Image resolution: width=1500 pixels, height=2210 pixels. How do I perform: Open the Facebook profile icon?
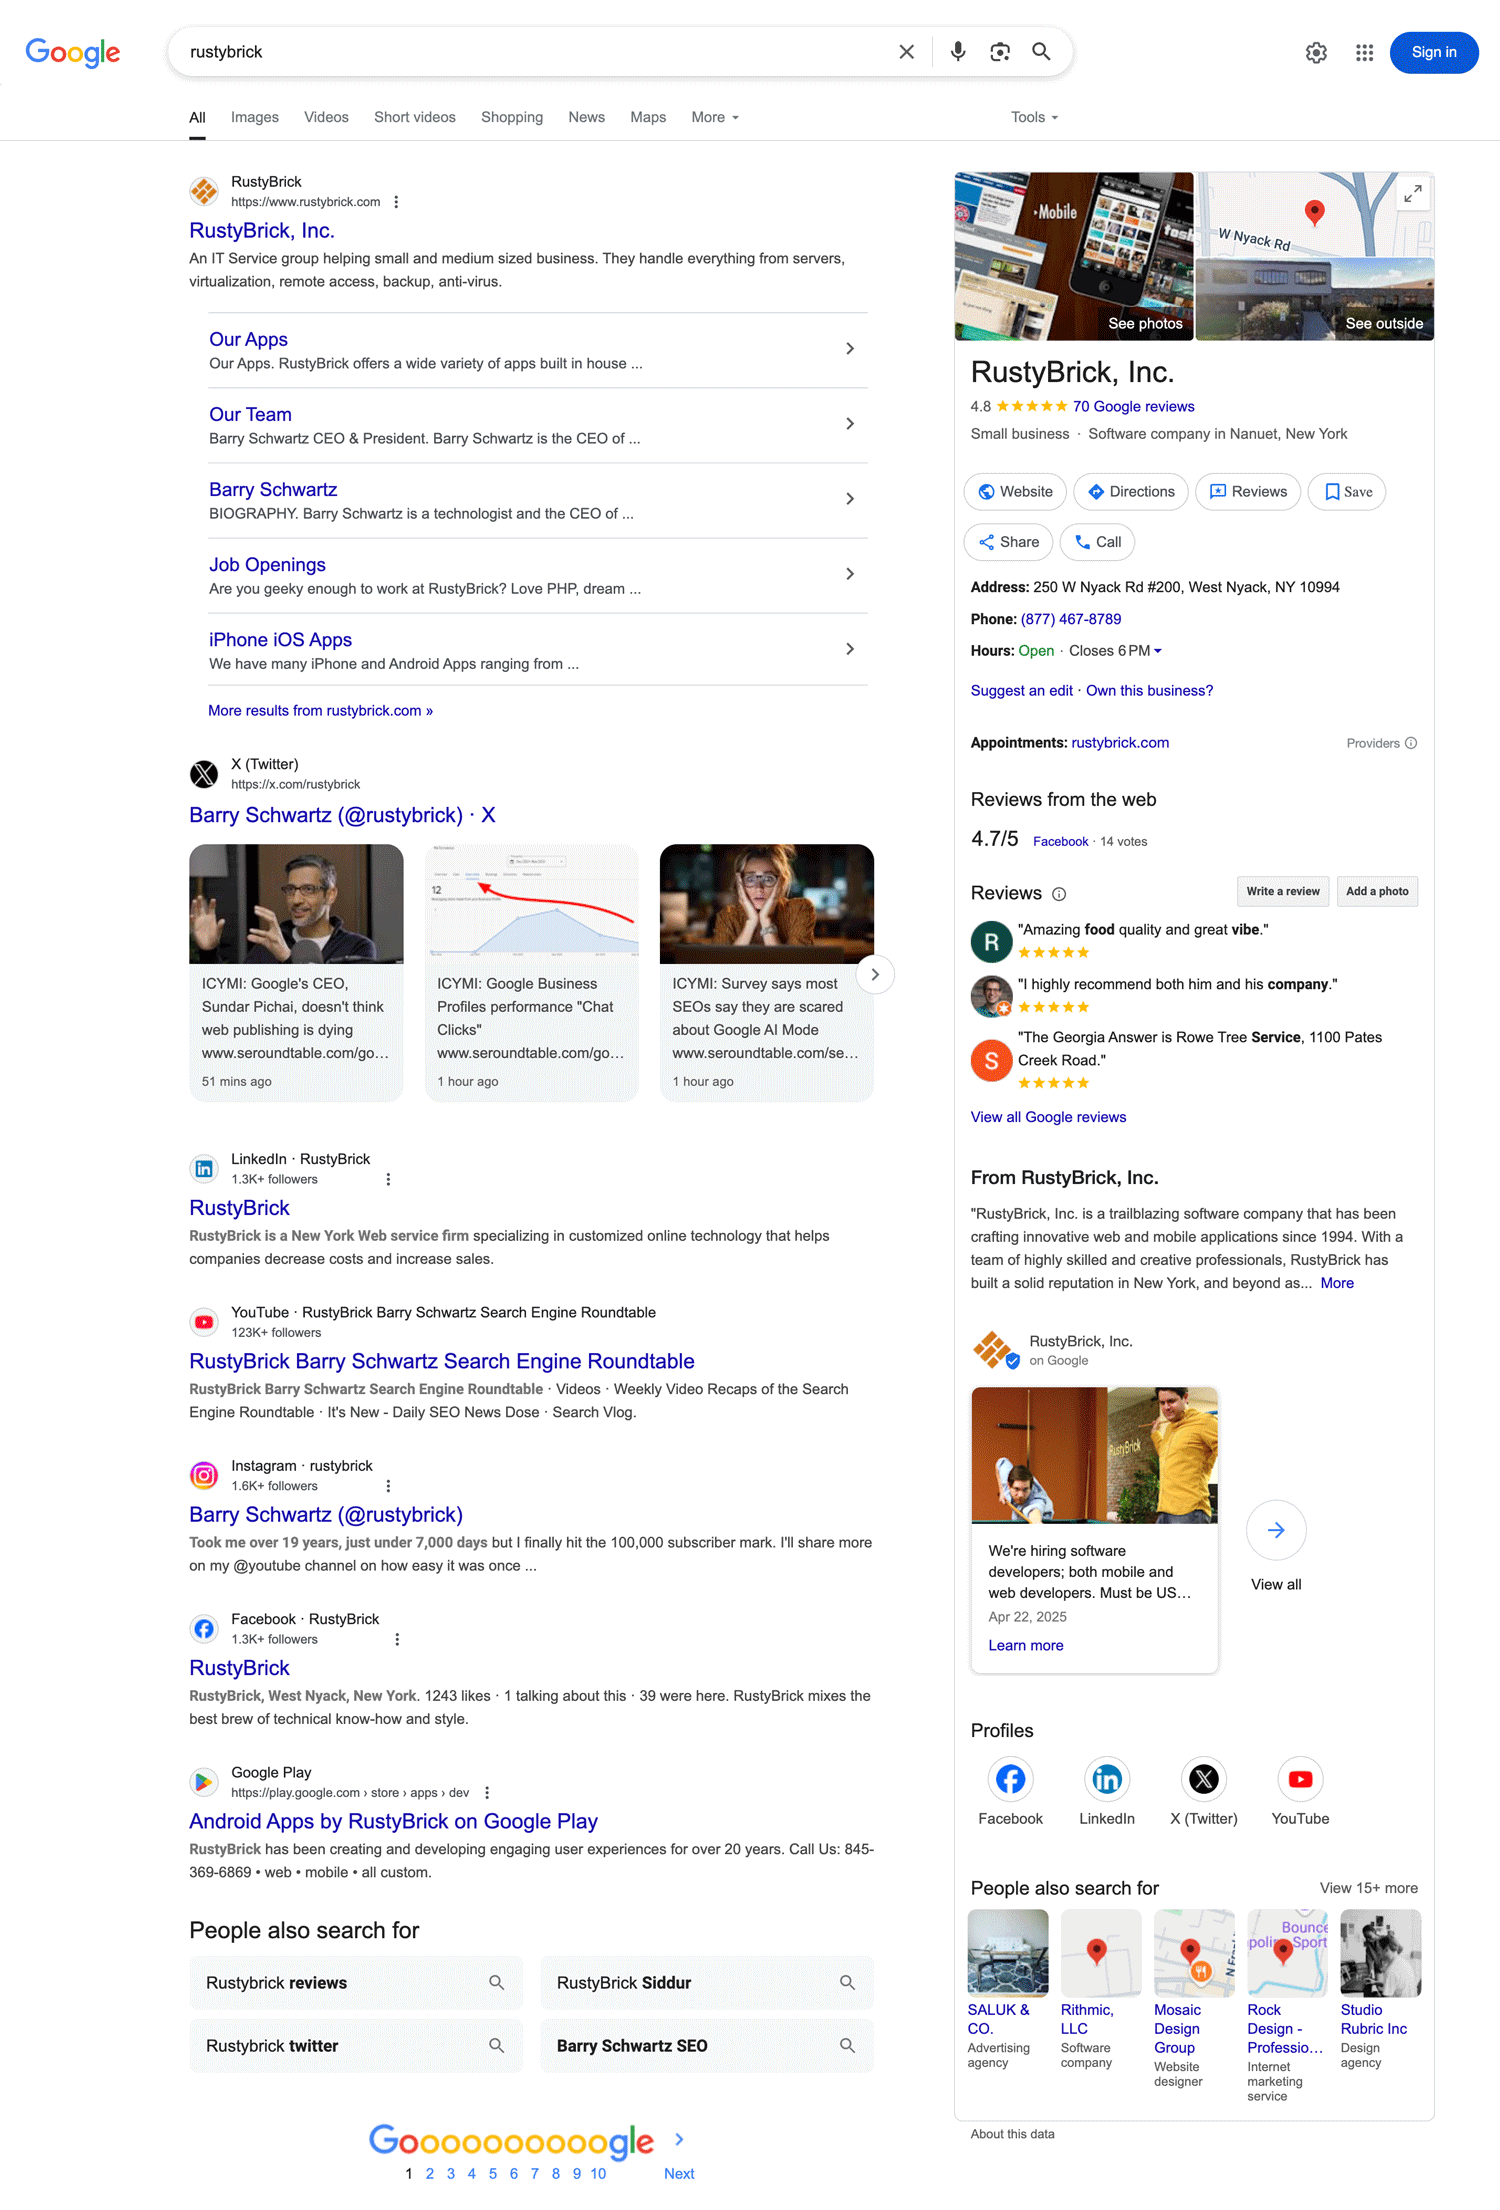[x=1010, y=1779]
